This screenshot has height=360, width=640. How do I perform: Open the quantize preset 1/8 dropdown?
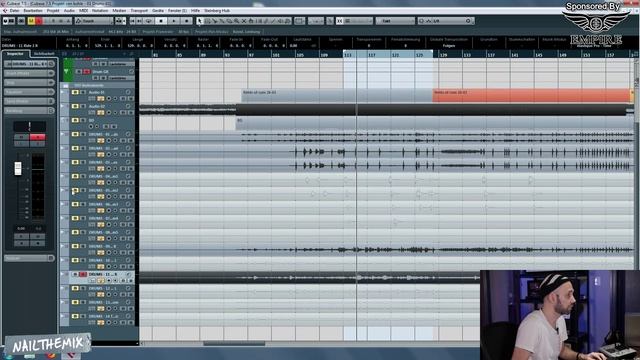446,21
